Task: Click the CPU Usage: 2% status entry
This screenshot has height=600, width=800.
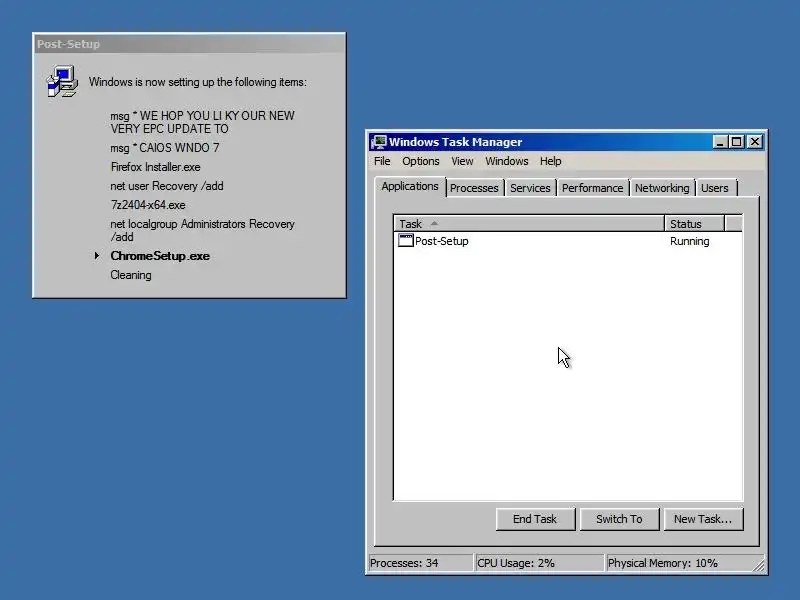Action: (x=539, y=563)
